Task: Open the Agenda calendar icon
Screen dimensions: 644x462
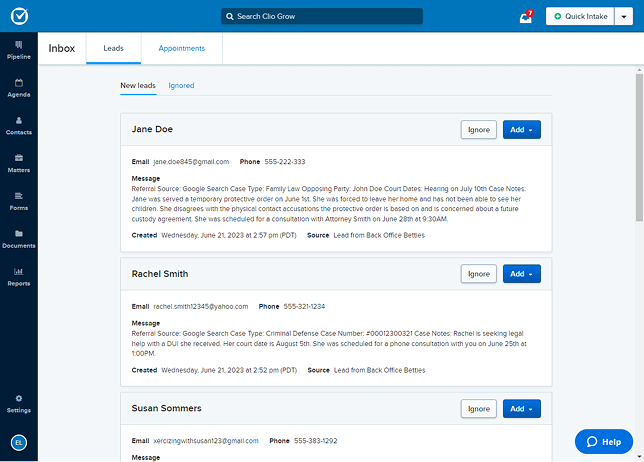Action: pyautogui.click(x=19, y=83)
